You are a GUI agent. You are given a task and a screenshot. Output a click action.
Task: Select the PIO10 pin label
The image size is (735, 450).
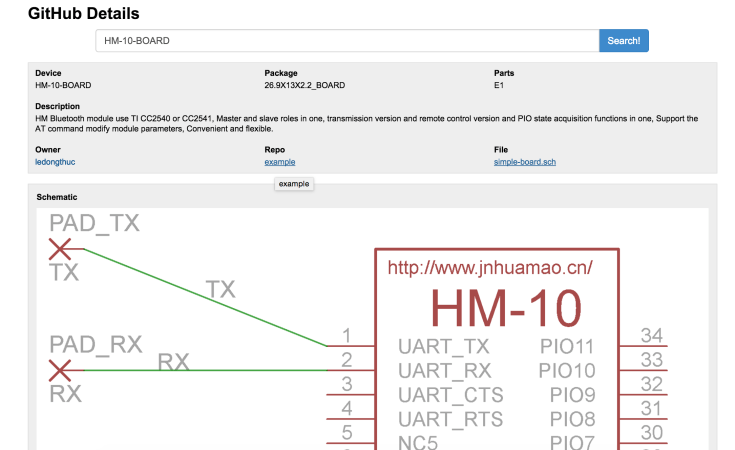click(x=567, y=371)
